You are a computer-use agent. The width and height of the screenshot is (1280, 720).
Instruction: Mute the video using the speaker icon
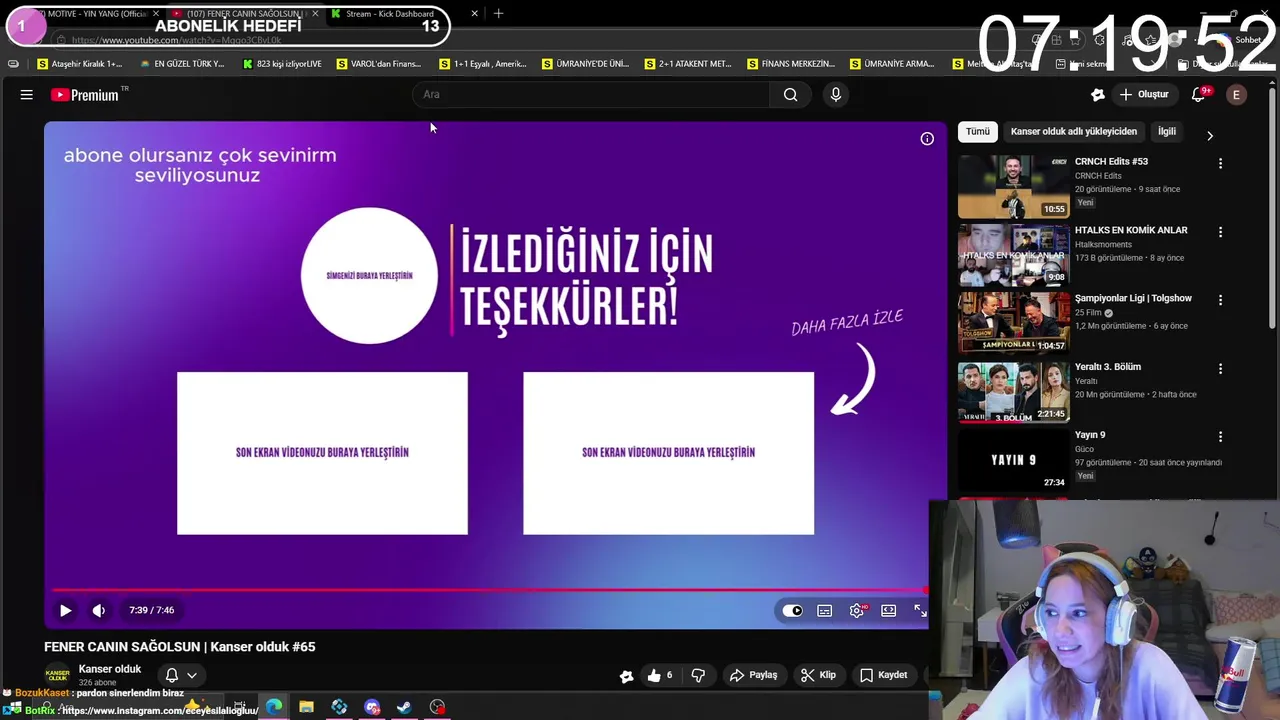[98, 610]
